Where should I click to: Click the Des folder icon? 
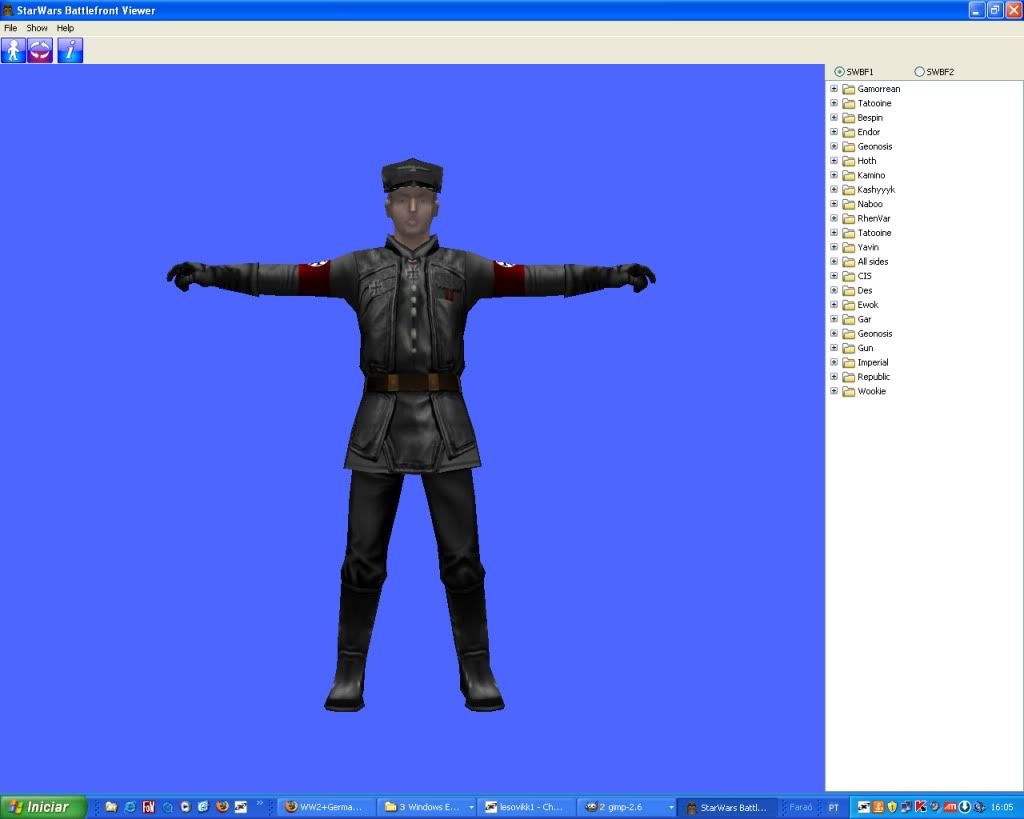point(848,291)
